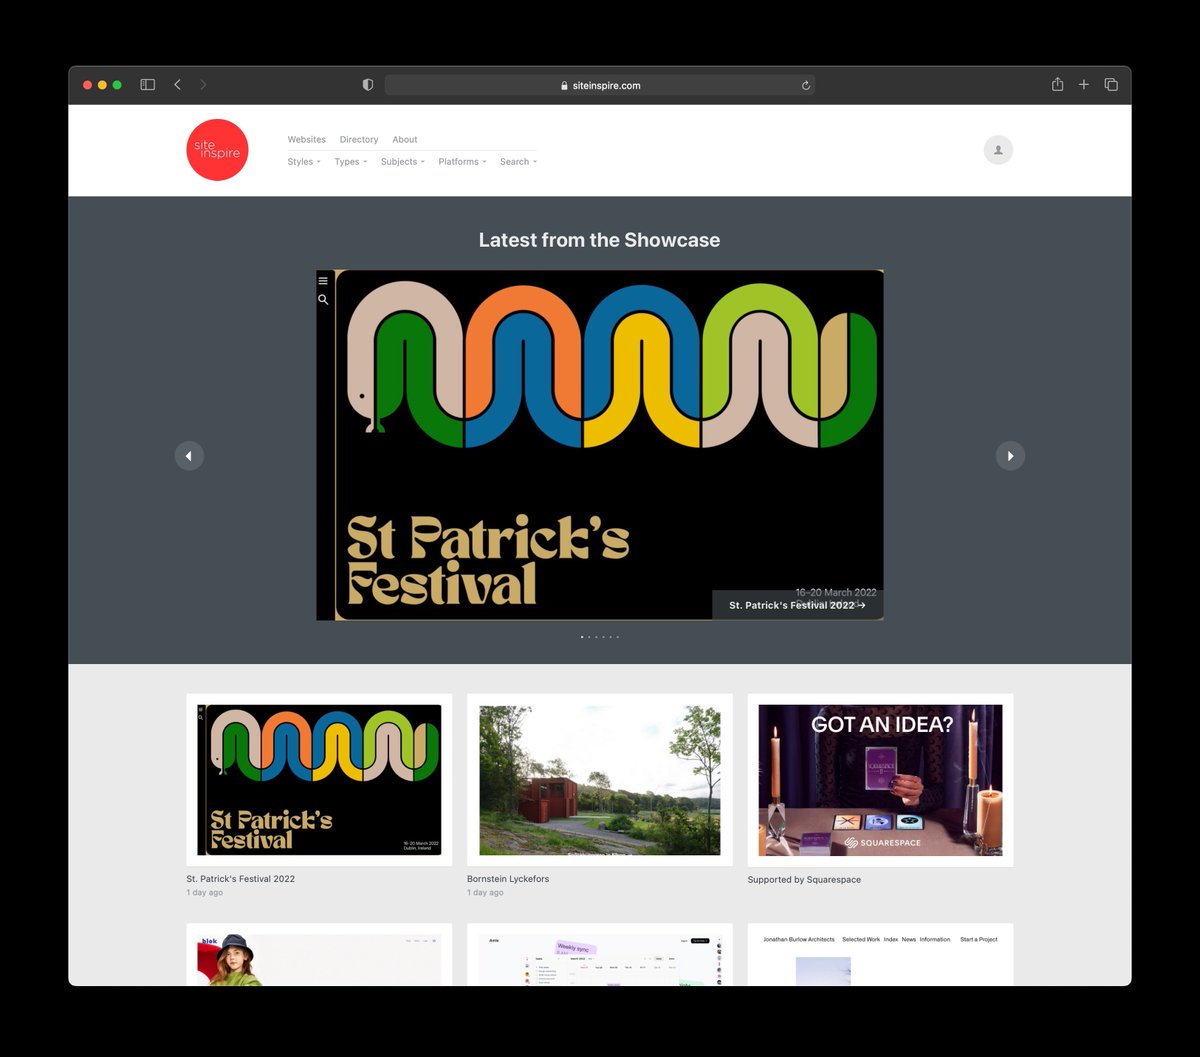This screenshot has width=1200, height=1057.
Task: Click the Safari forward arrow
Action: (203, 85)
